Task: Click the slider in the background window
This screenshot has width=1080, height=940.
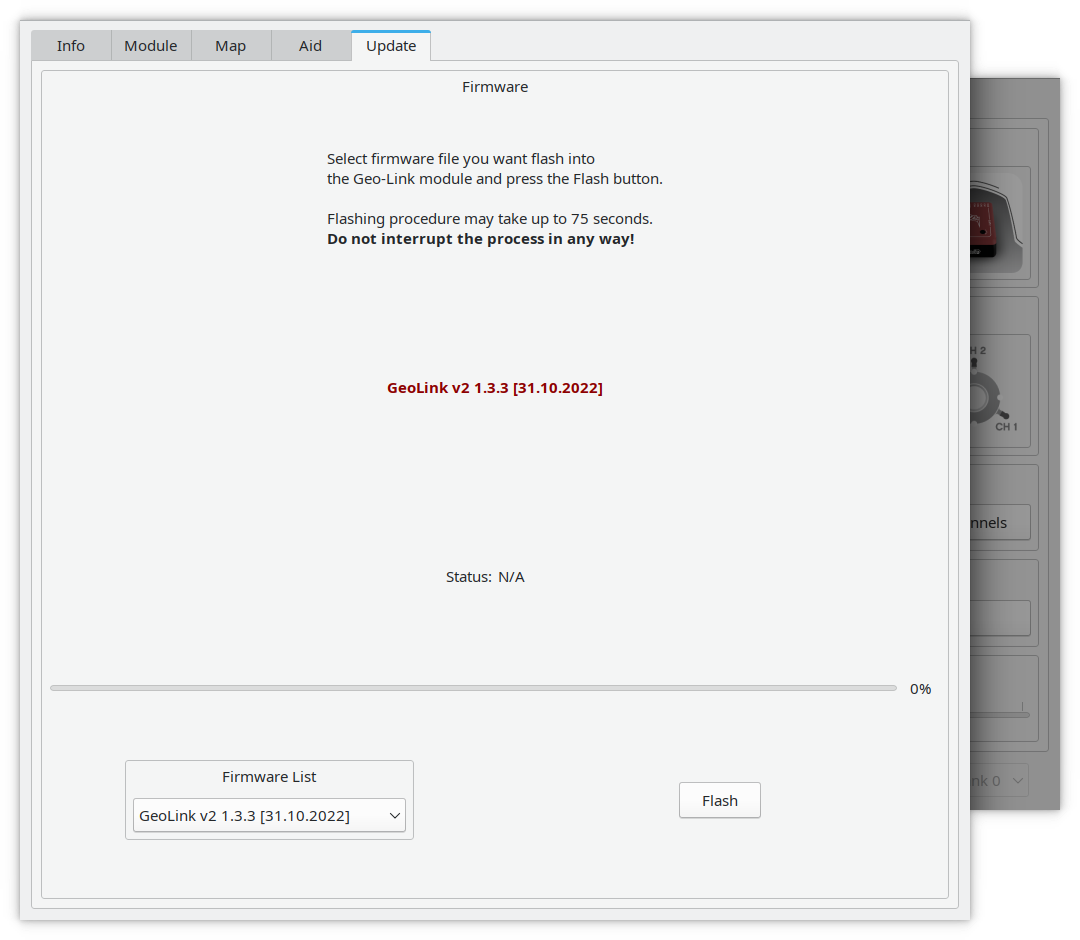Action: [999, 714]
